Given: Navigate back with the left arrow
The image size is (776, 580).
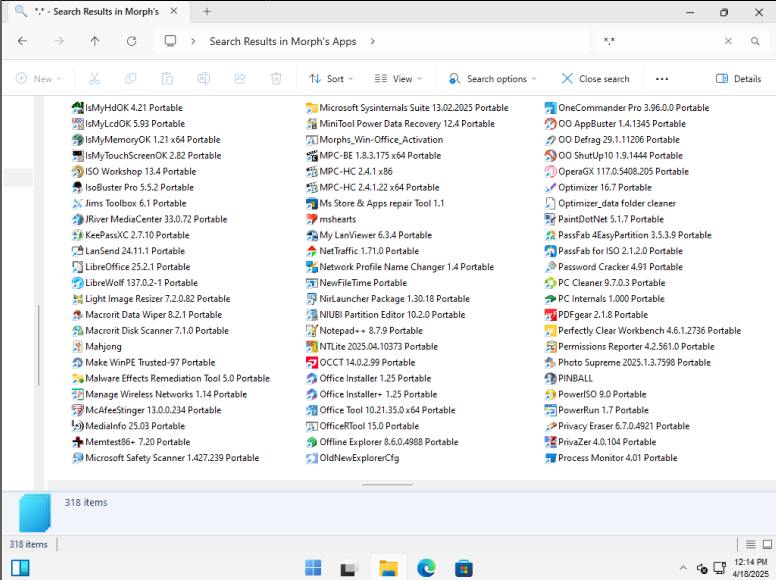Looking at the screenshot, I should pyautogui.click(x=22, y=41).
